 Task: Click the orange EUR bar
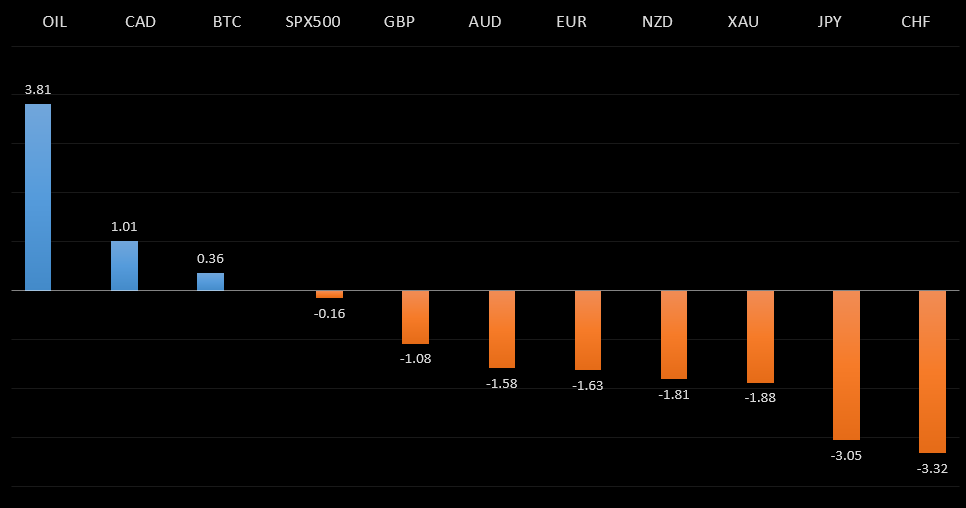pos(588,330)
